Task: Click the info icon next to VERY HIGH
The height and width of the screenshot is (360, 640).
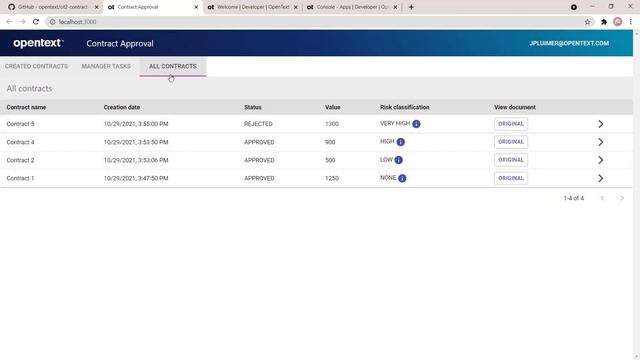Action: pyautogui.click(x=416, y=124)
